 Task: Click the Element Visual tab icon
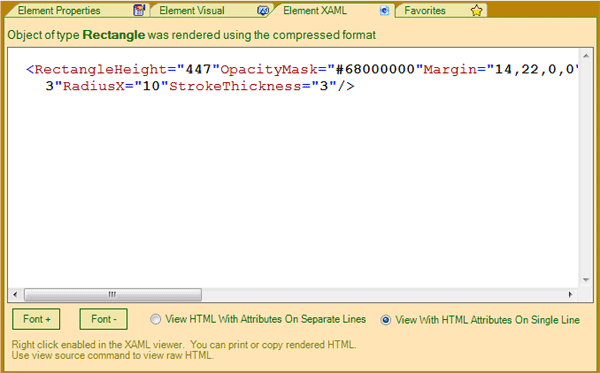[263, 11]
